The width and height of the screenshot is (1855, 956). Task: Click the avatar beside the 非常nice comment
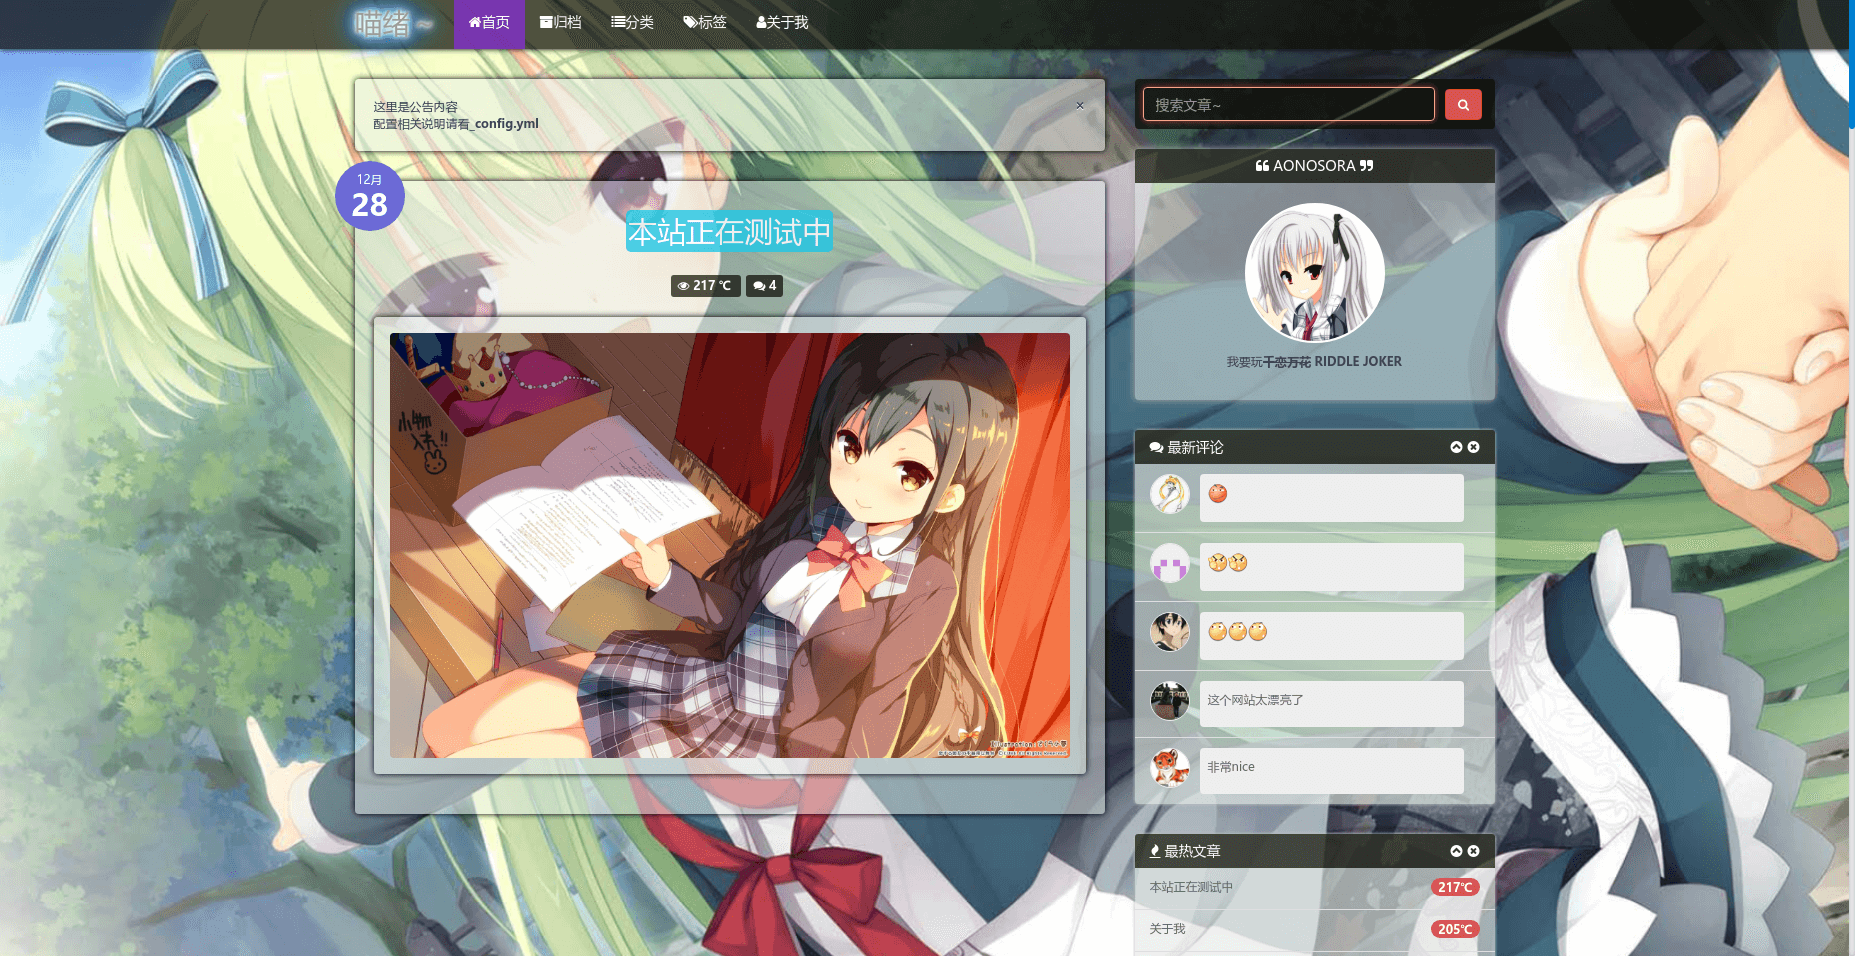point(1169,767)
